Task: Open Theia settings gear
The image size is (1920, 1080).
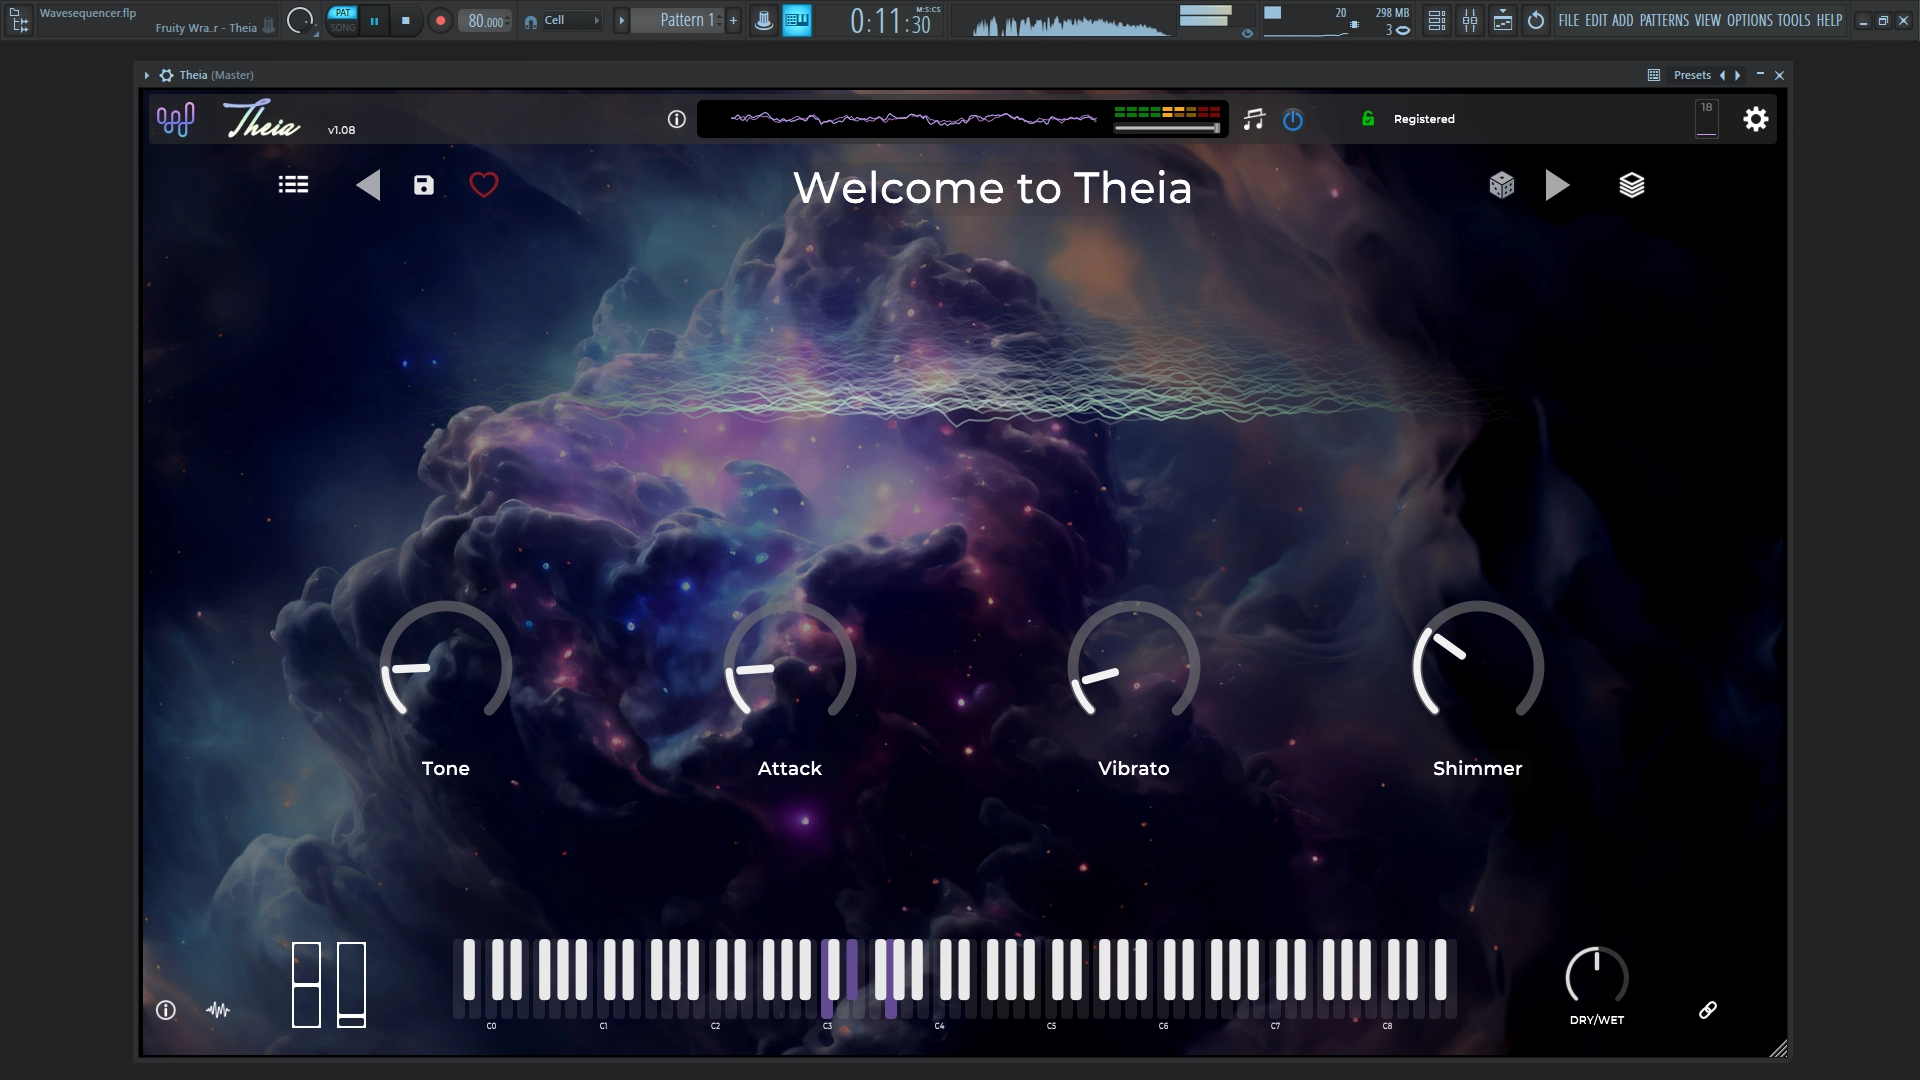Action: click(1756, 119)
